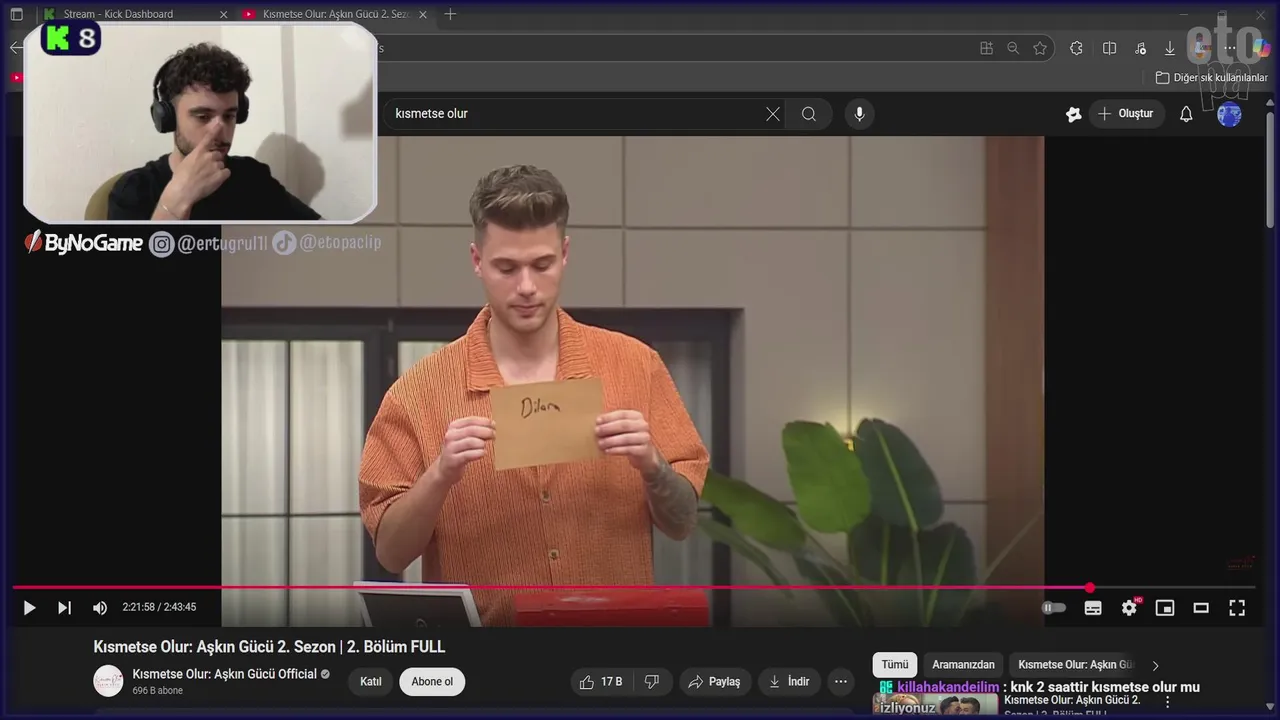Open the browser extensions puzzle icon
This screenshot has width=1280, height=720.
[1076, 48]
